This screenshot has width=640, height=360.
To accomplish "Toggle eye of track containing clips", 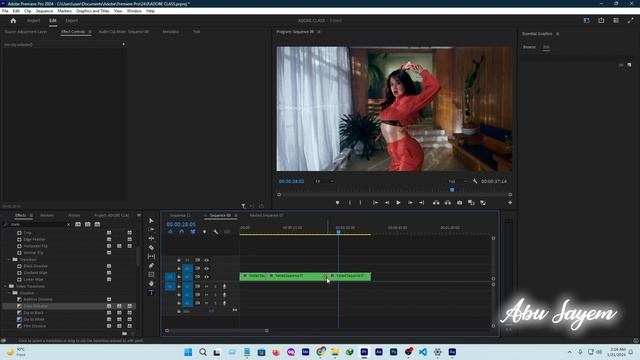I will tap(207, 277).
